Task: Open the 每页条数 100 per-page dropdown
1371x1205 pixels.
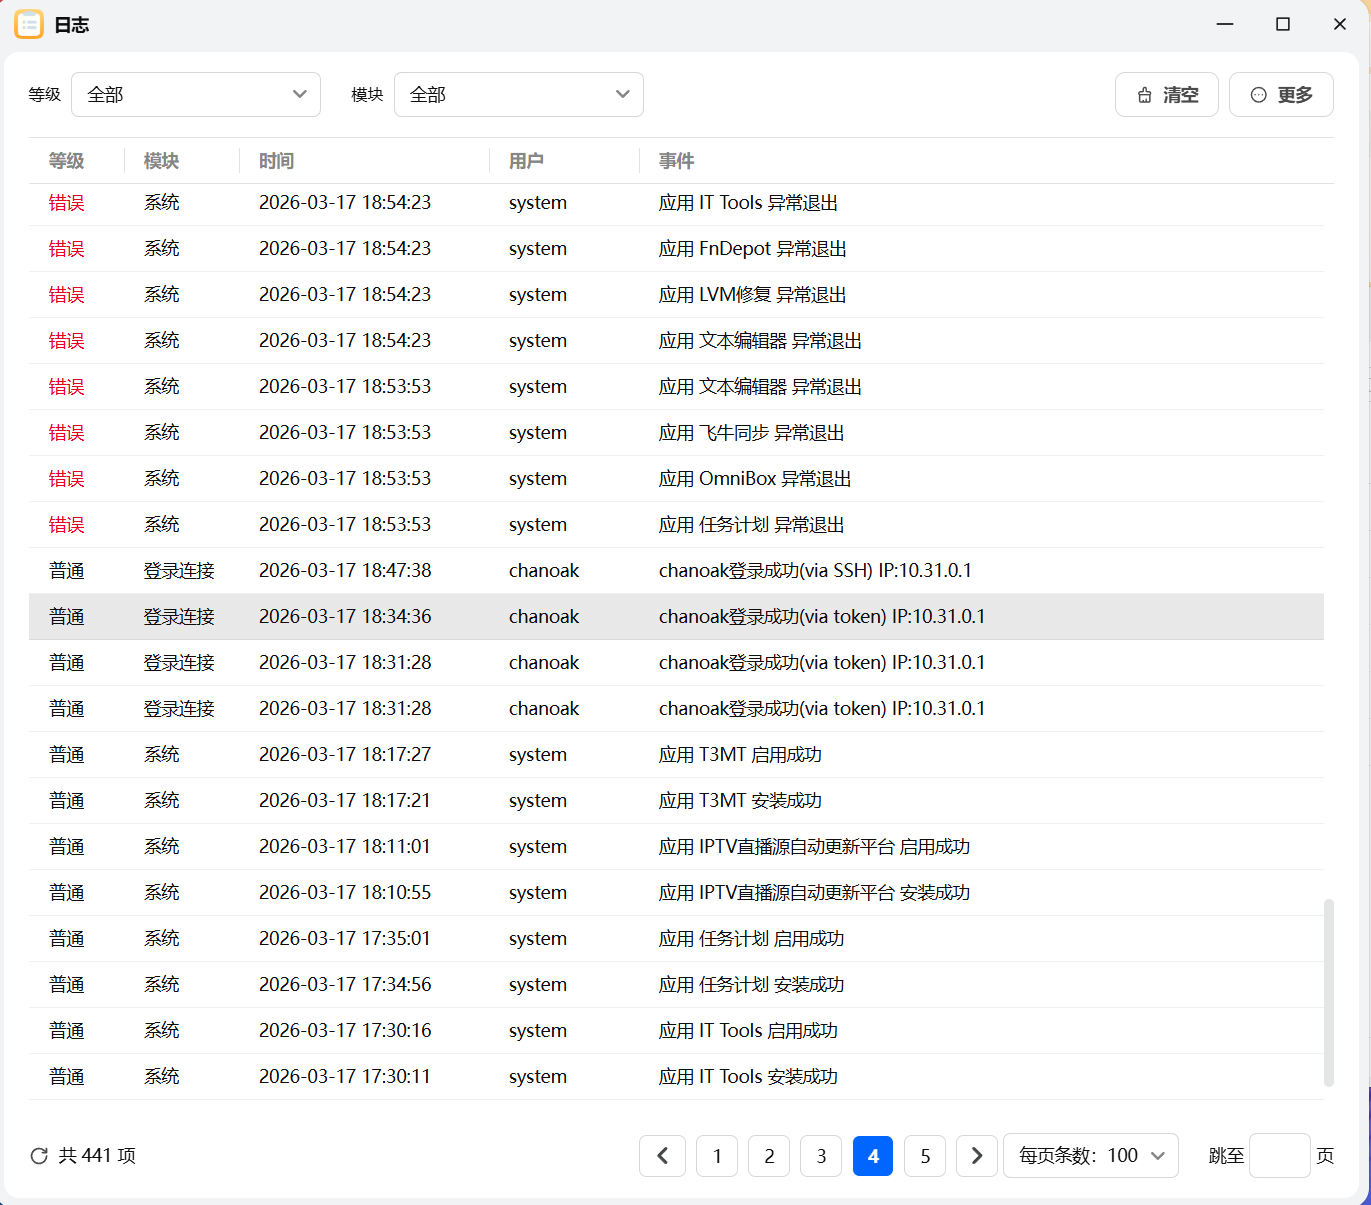Action: point(1091,1156)
